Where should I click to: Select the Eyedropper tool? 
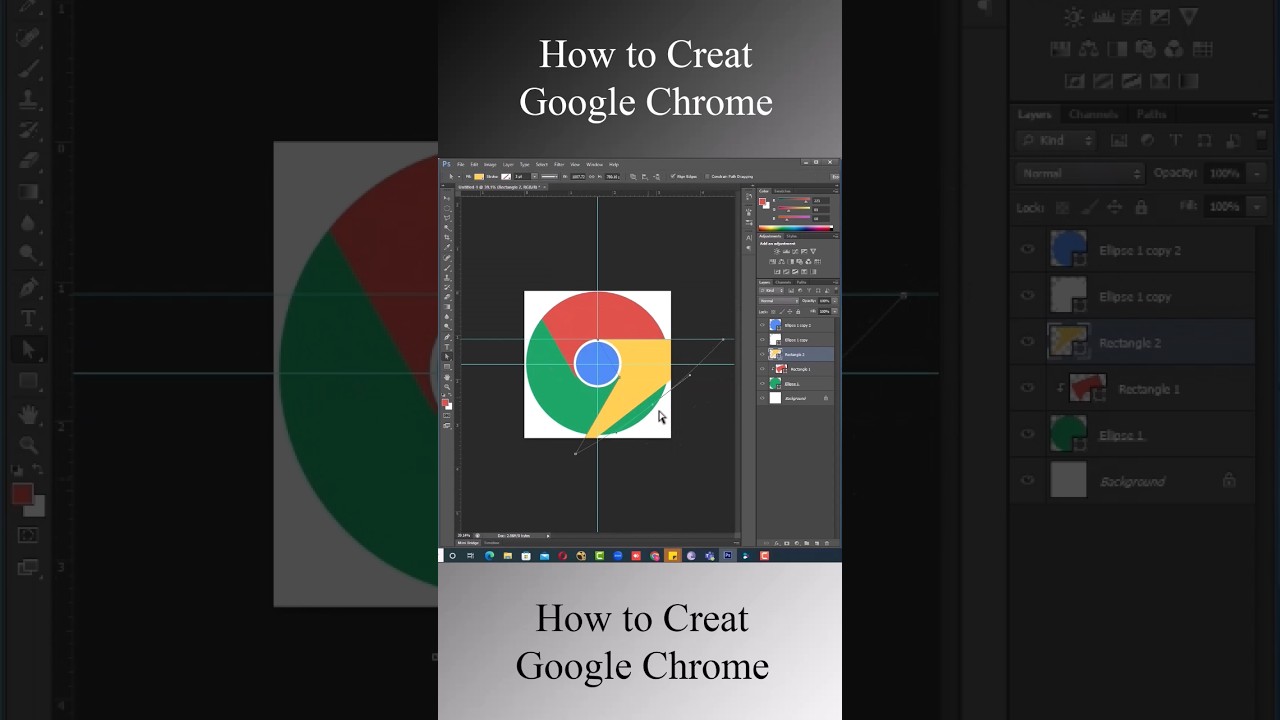pos(447,247)
